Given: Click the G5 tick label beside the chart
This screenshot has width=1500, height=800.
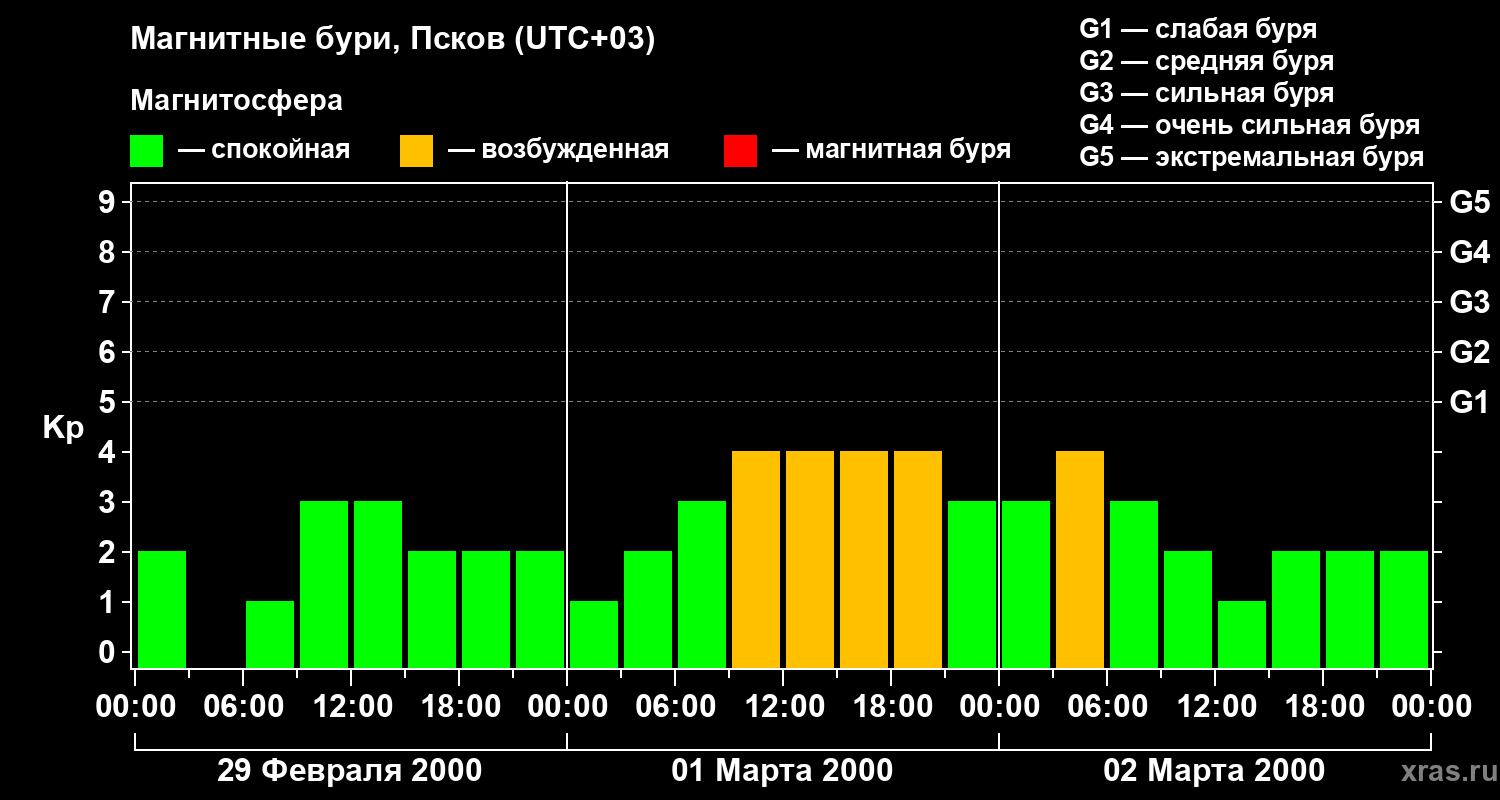Looking at the screenshot, I should click(x=1470, y=202).
